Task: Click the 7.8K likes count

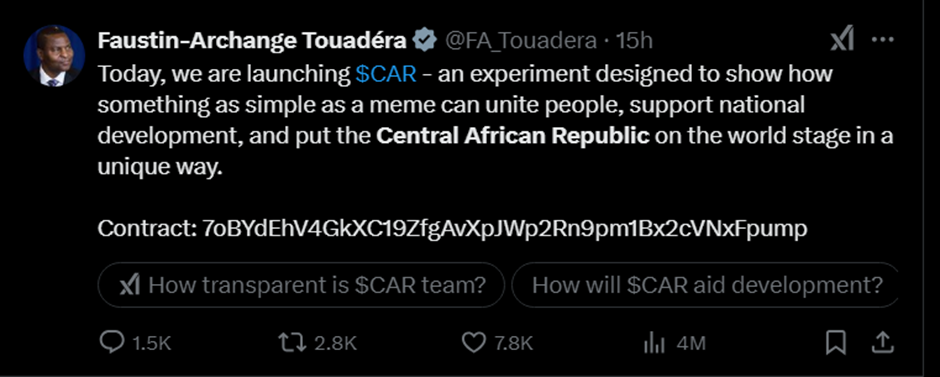Action: tap(513, 343)
